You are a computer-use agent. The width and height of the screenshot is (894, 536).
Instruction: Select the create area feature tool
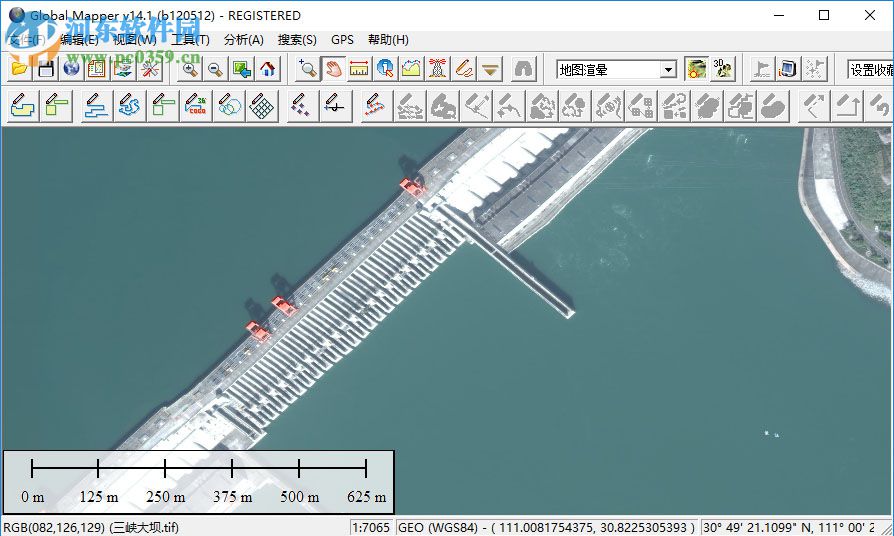(x=23, y=105)
